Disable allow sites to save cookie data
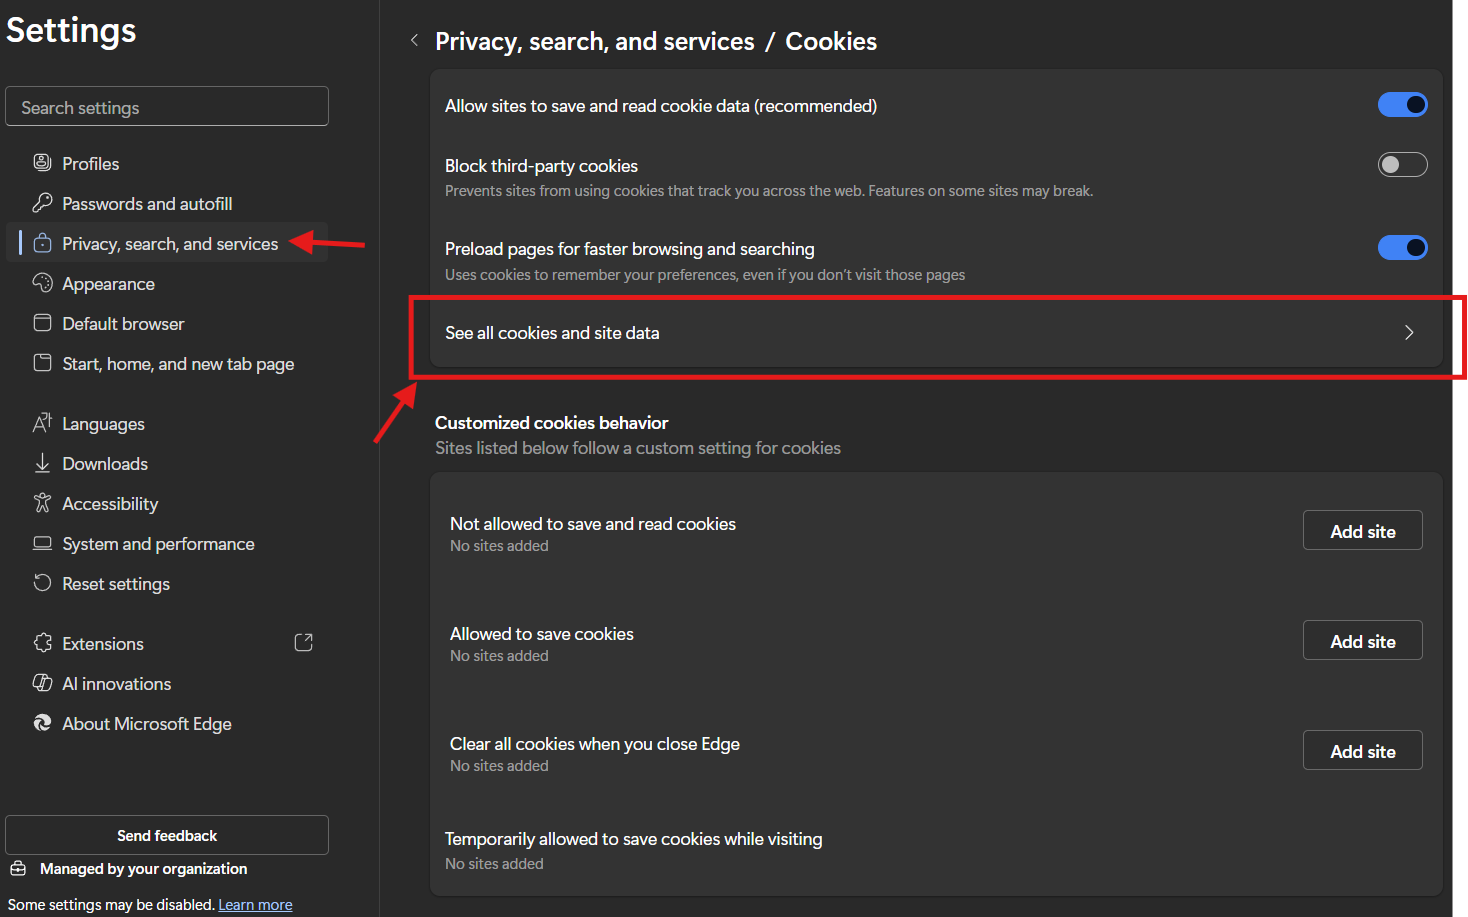 pyautogui.click(x=1402, y=105)
